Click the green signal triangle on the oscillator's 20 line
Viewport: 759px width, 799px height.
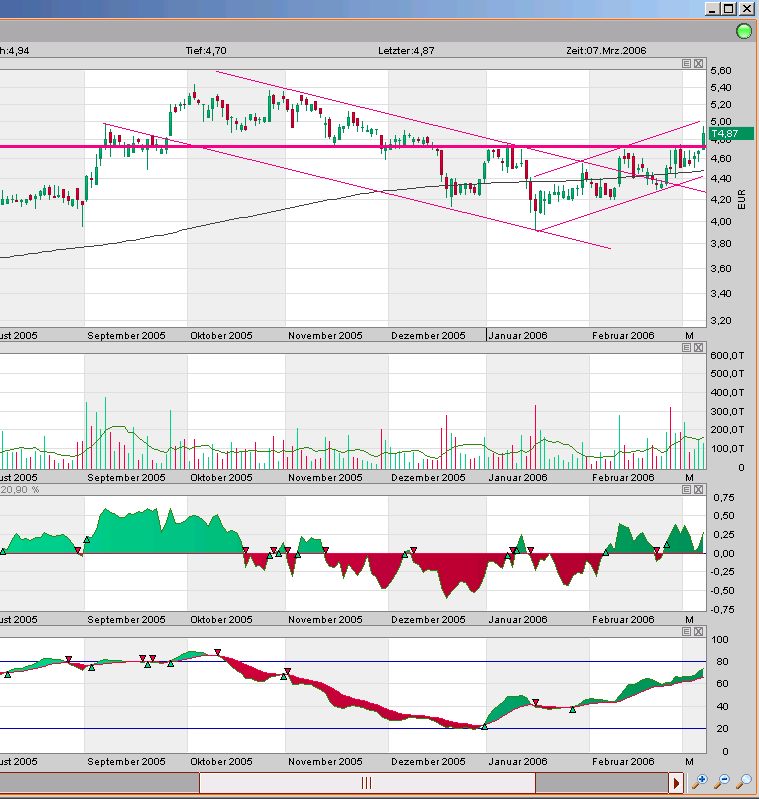[484, 727]
